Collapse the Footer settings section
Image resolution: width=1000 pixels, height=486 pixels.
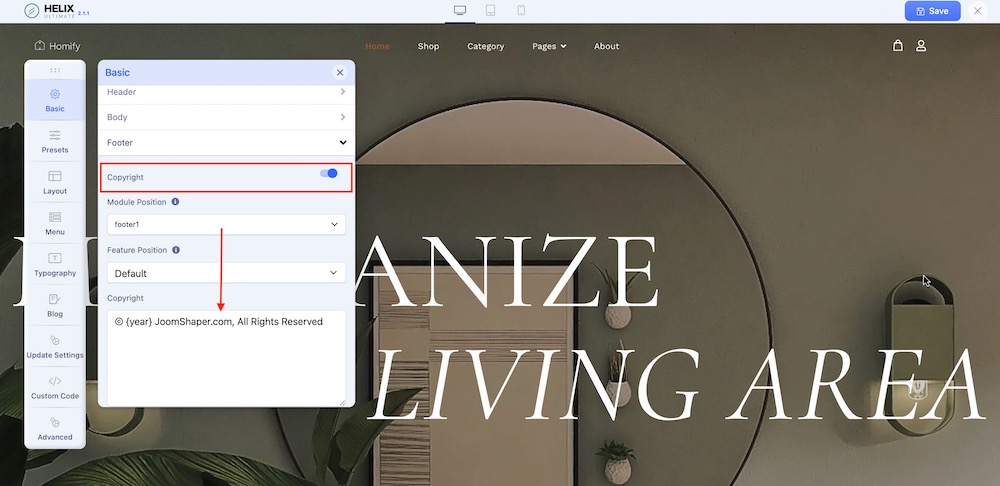click(226, 143)
